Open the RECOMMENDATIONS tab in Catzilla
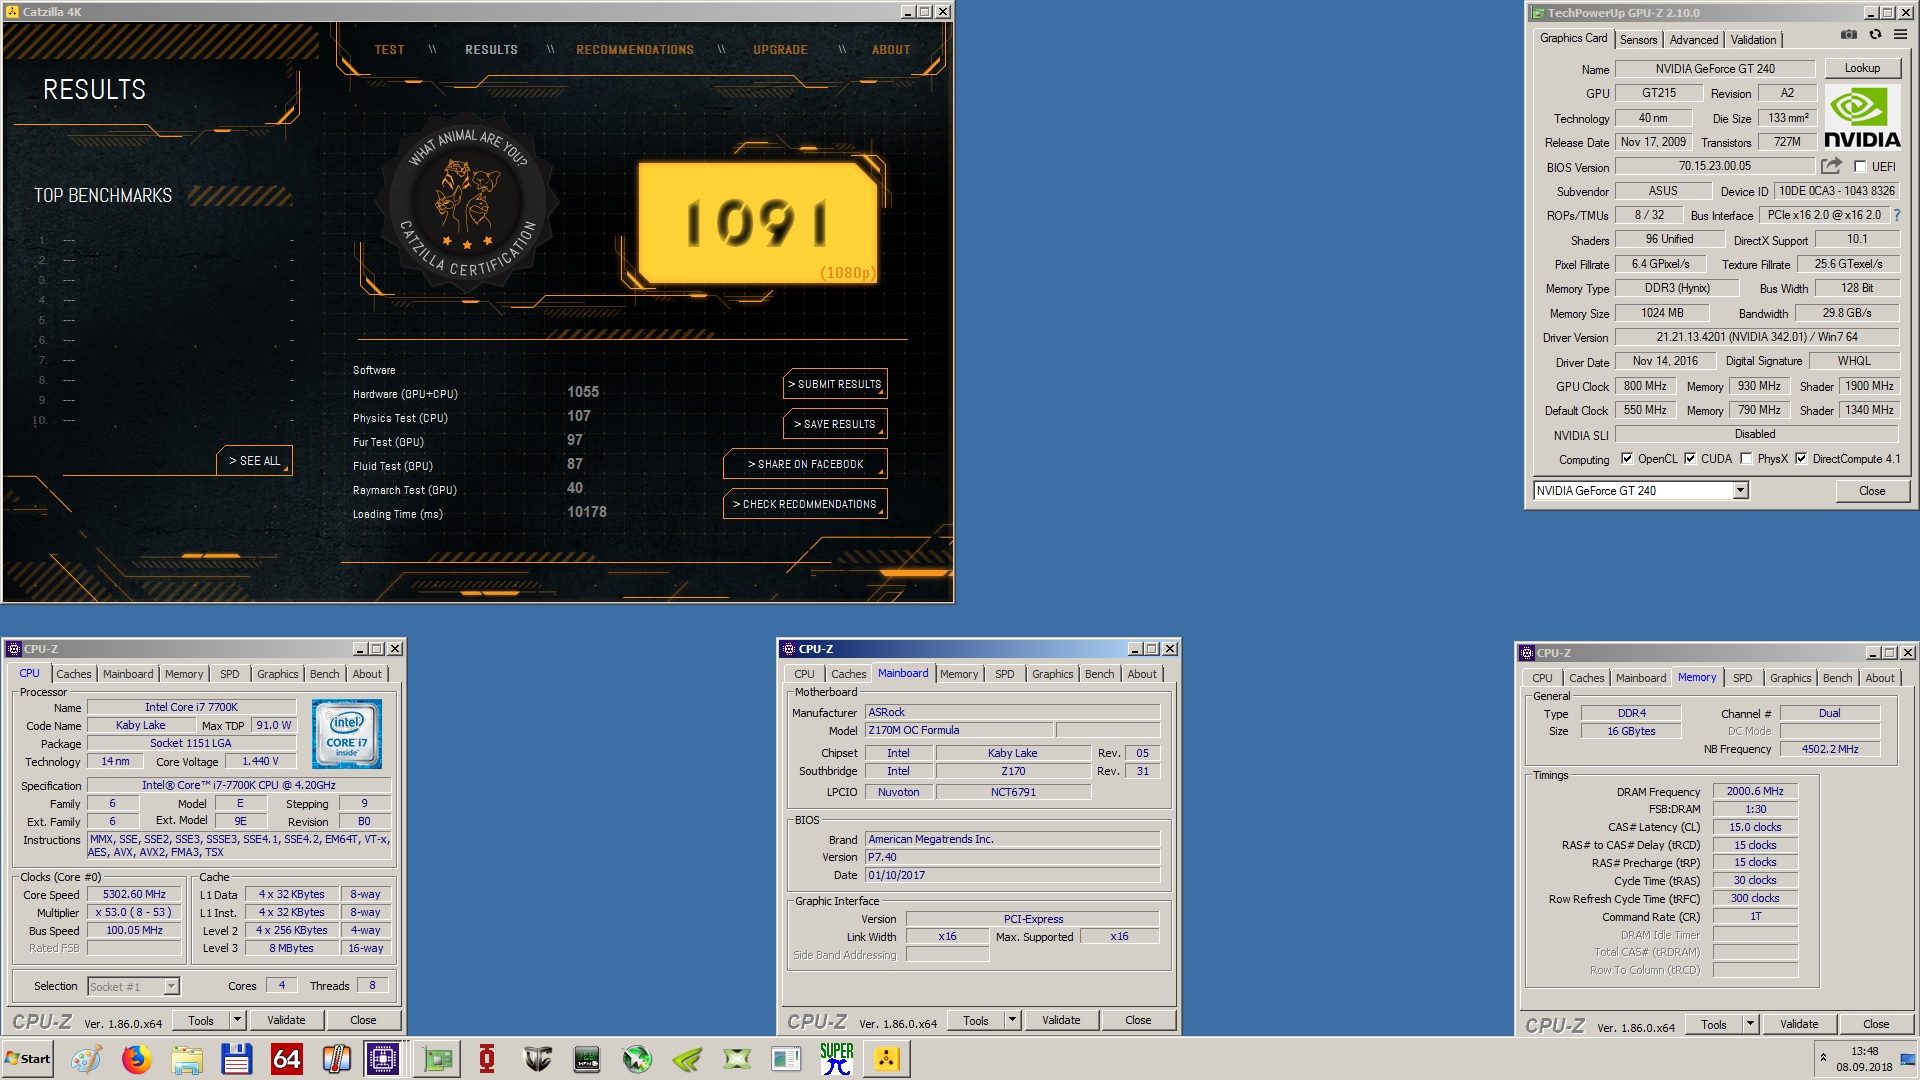The height and width of the screenshot is (1080, 1920). pos(634,50)
